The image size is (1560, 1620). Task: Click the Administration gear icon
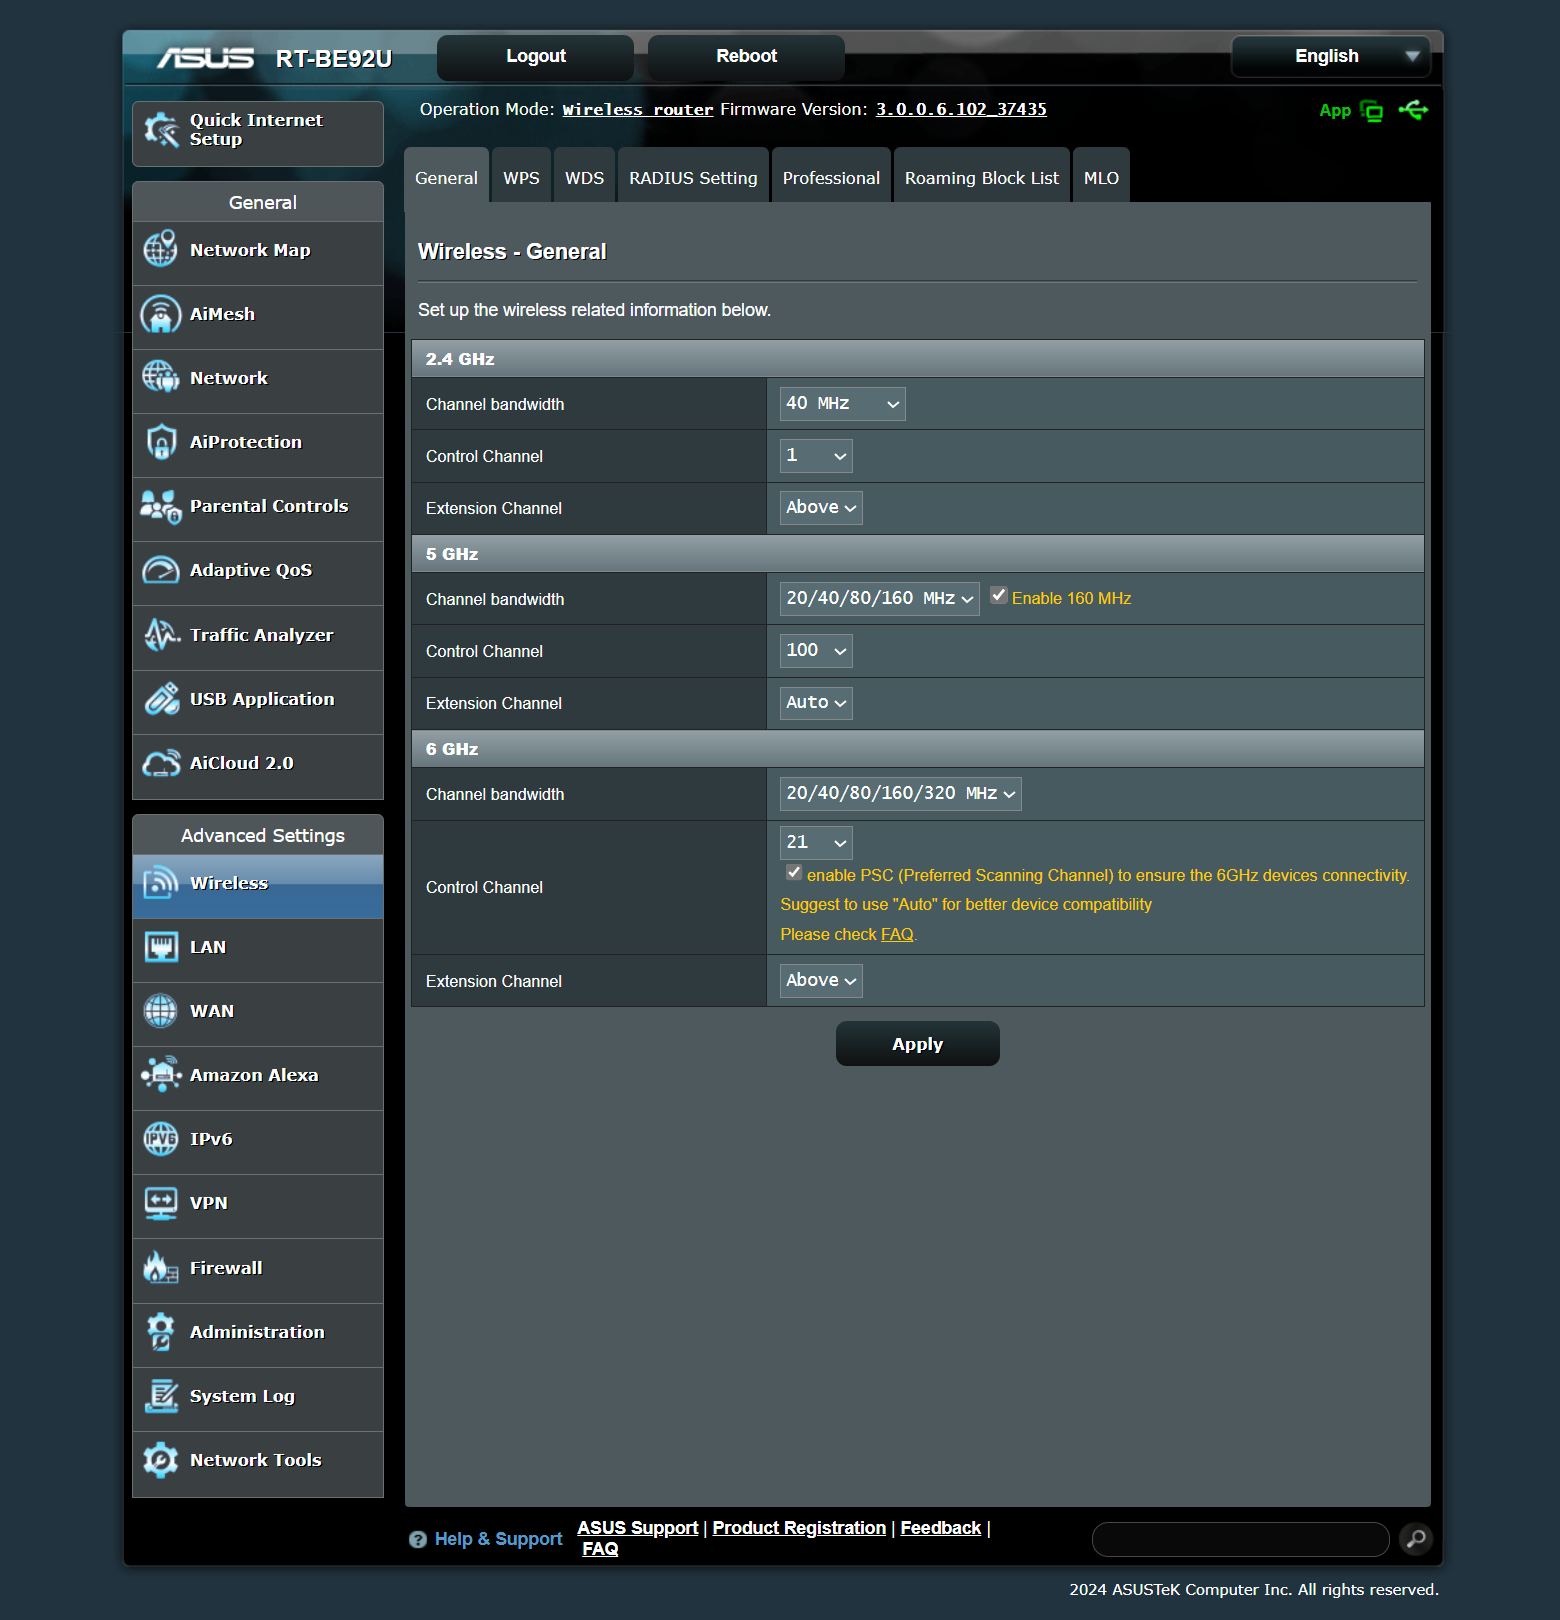[161, 1332]
